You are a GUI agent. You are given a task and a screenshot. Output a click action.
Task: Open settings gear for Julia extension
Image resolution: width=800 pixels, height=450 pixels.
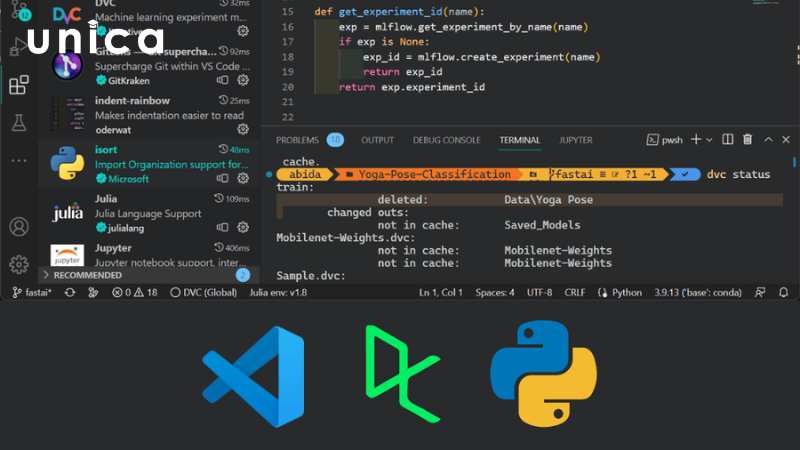243,227
